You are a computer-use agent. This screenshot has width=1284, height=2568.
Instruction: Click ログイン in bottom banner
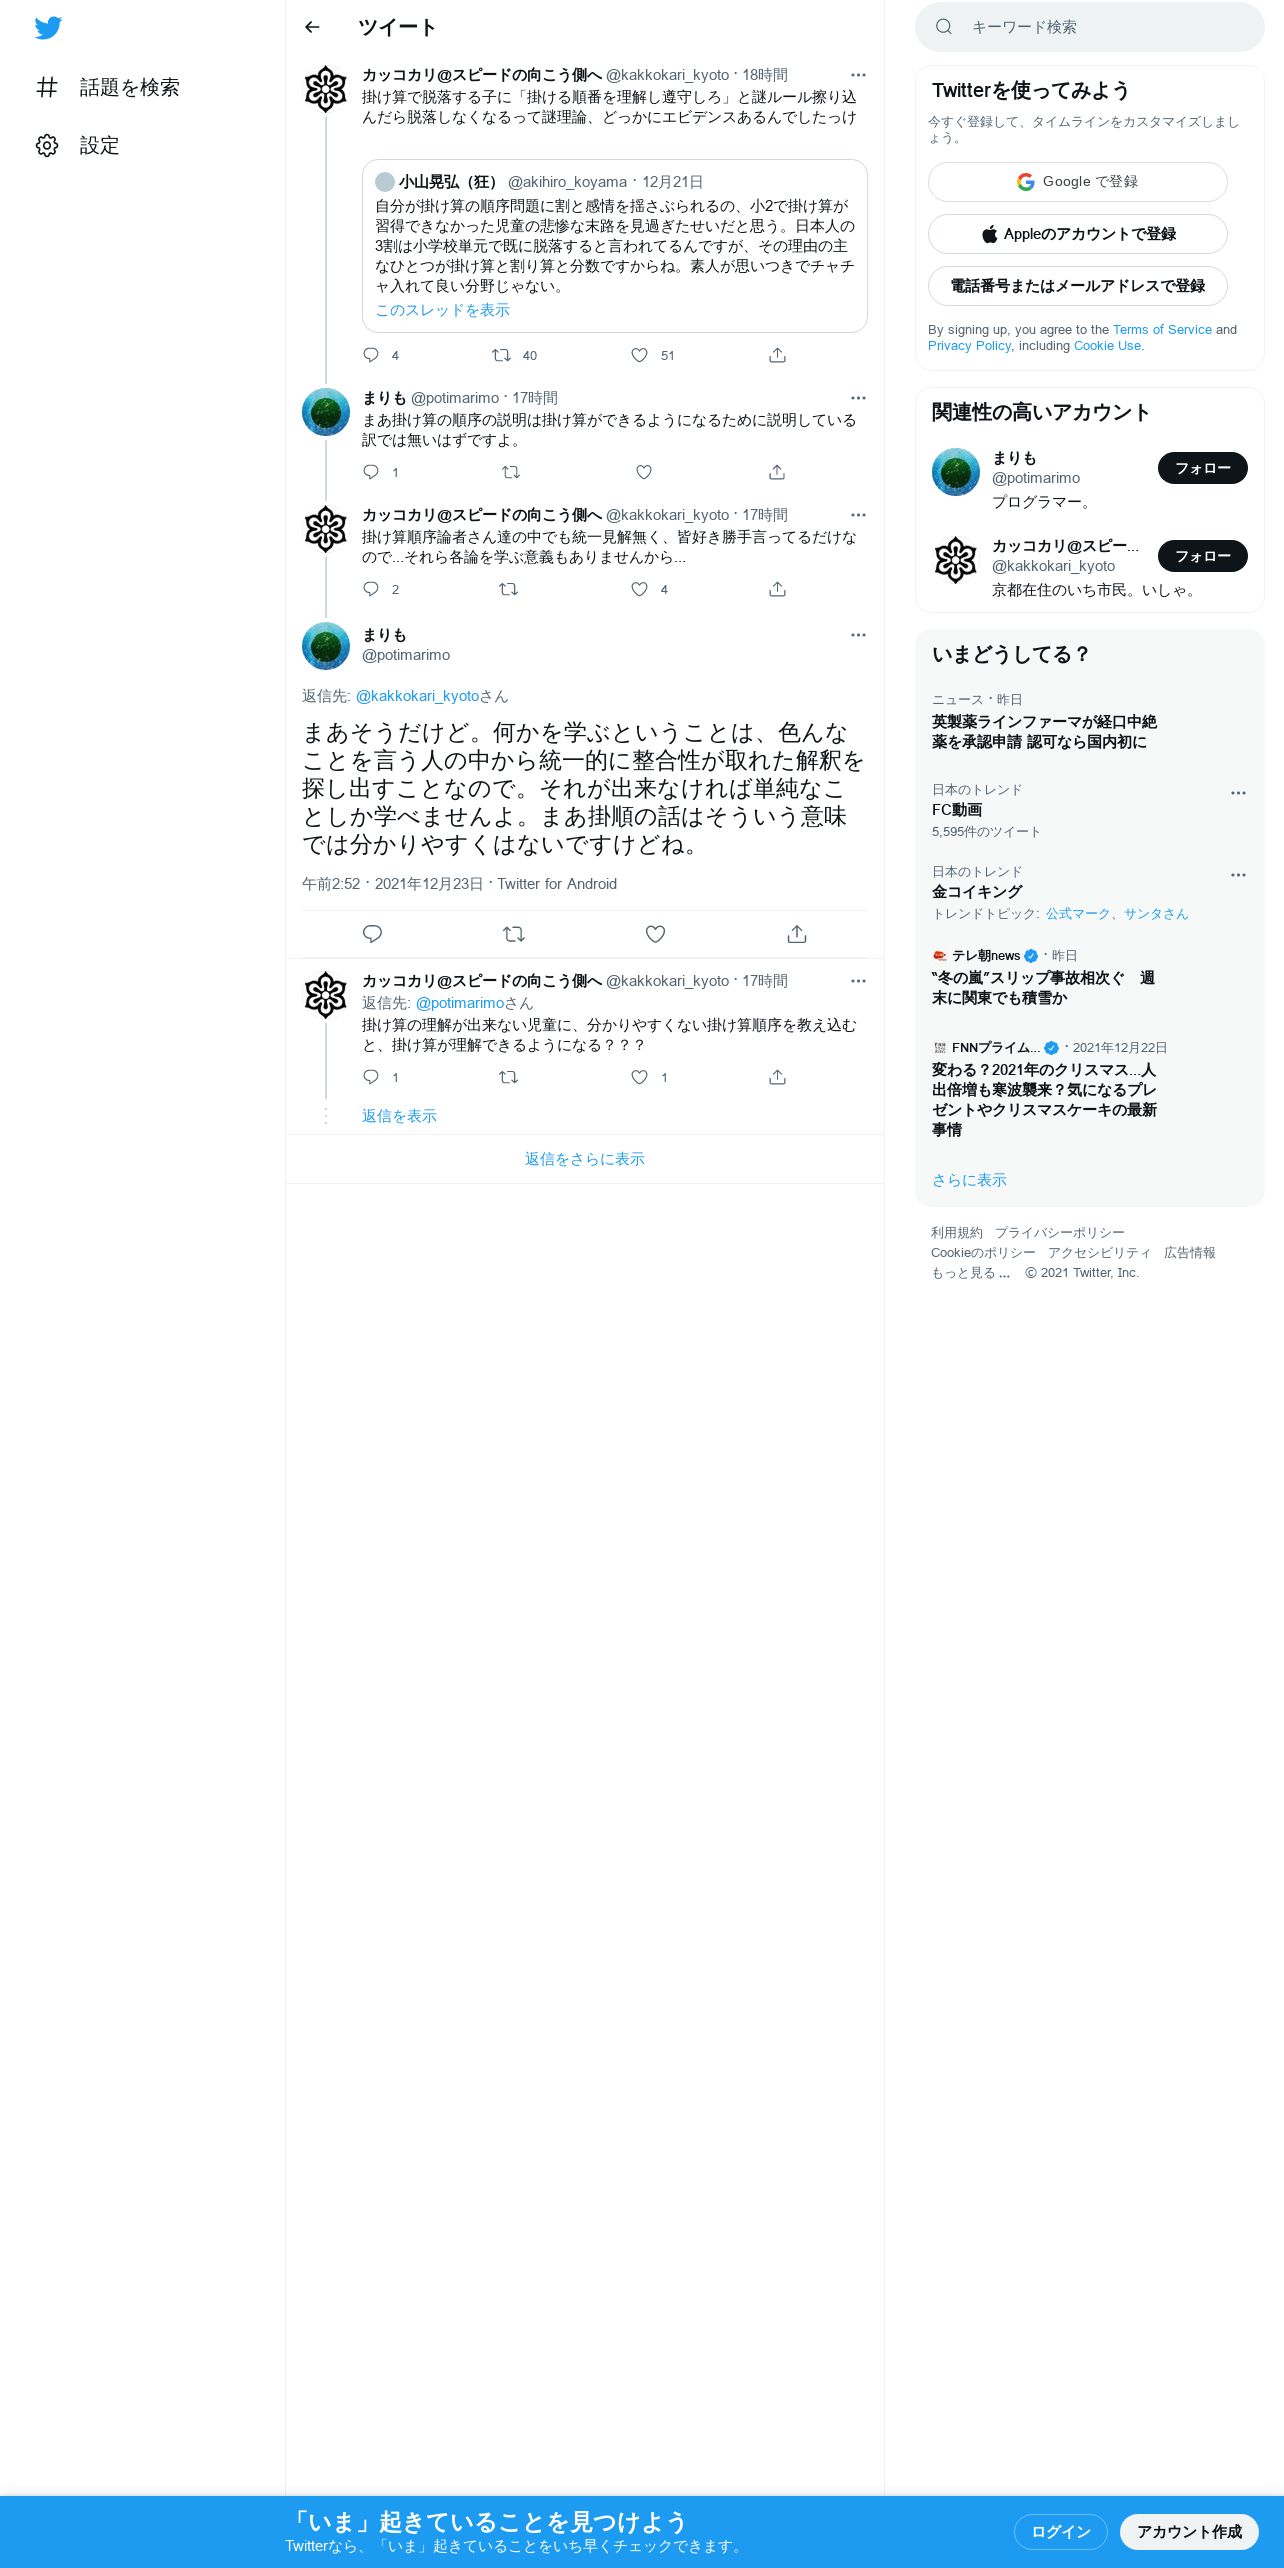click(x=1061, y=2531)
